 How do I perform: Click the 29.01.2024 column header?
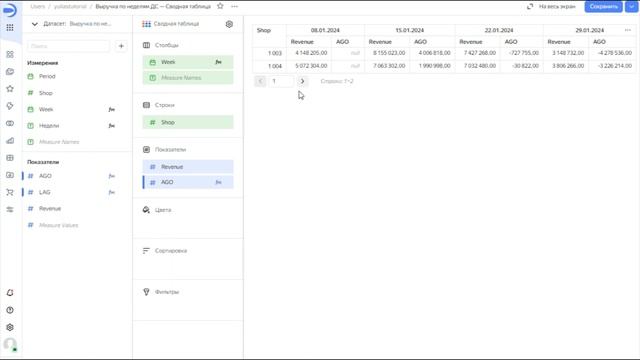click(x=590, y=30)
